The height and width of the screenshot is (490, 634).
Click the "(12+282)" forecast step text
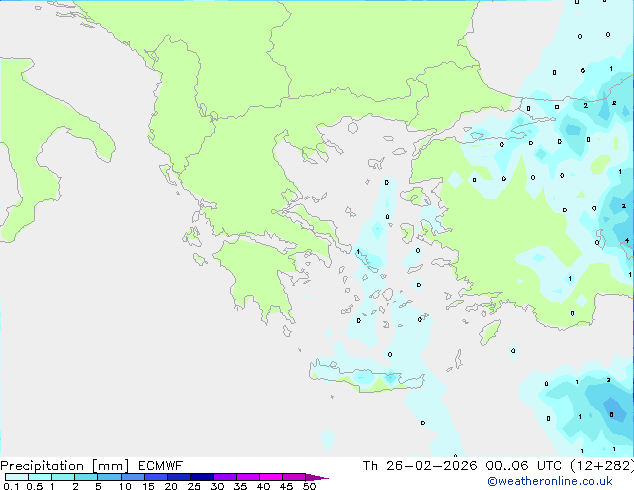coord(602,466)
